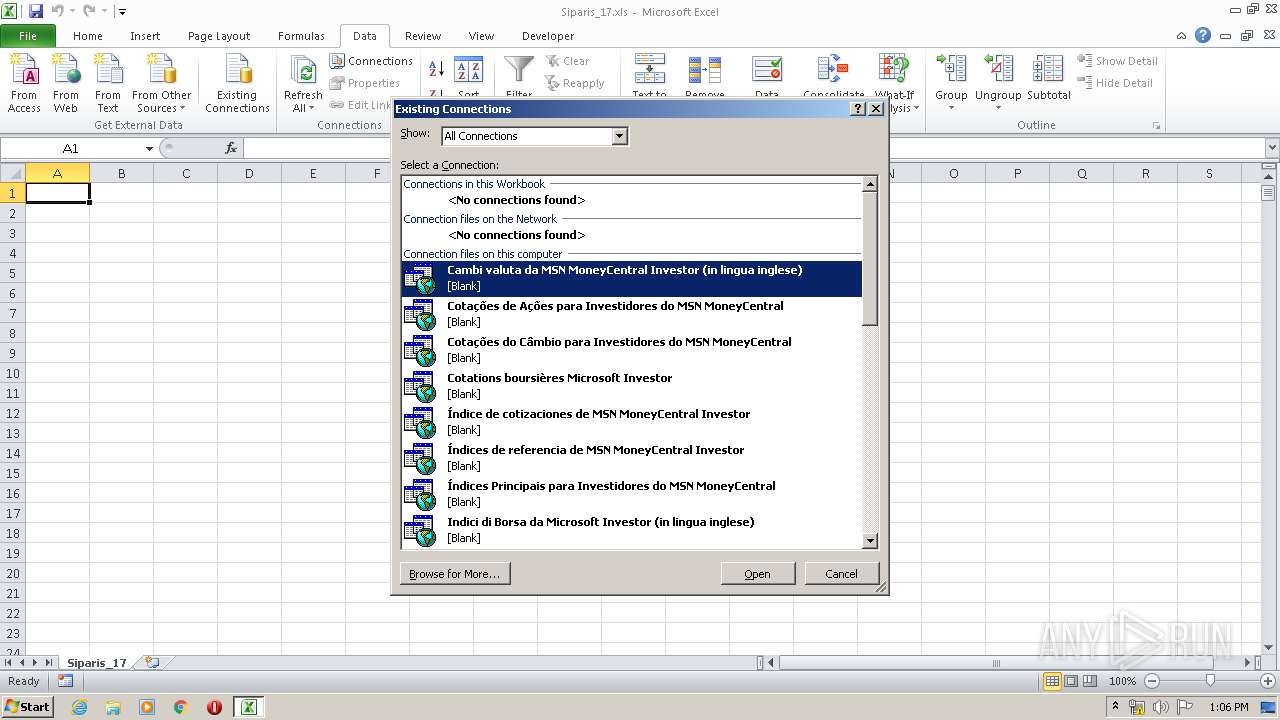This screenshot has width=1280, height=720.
Task: Click the From Text icon
Action: click(108, 84)
